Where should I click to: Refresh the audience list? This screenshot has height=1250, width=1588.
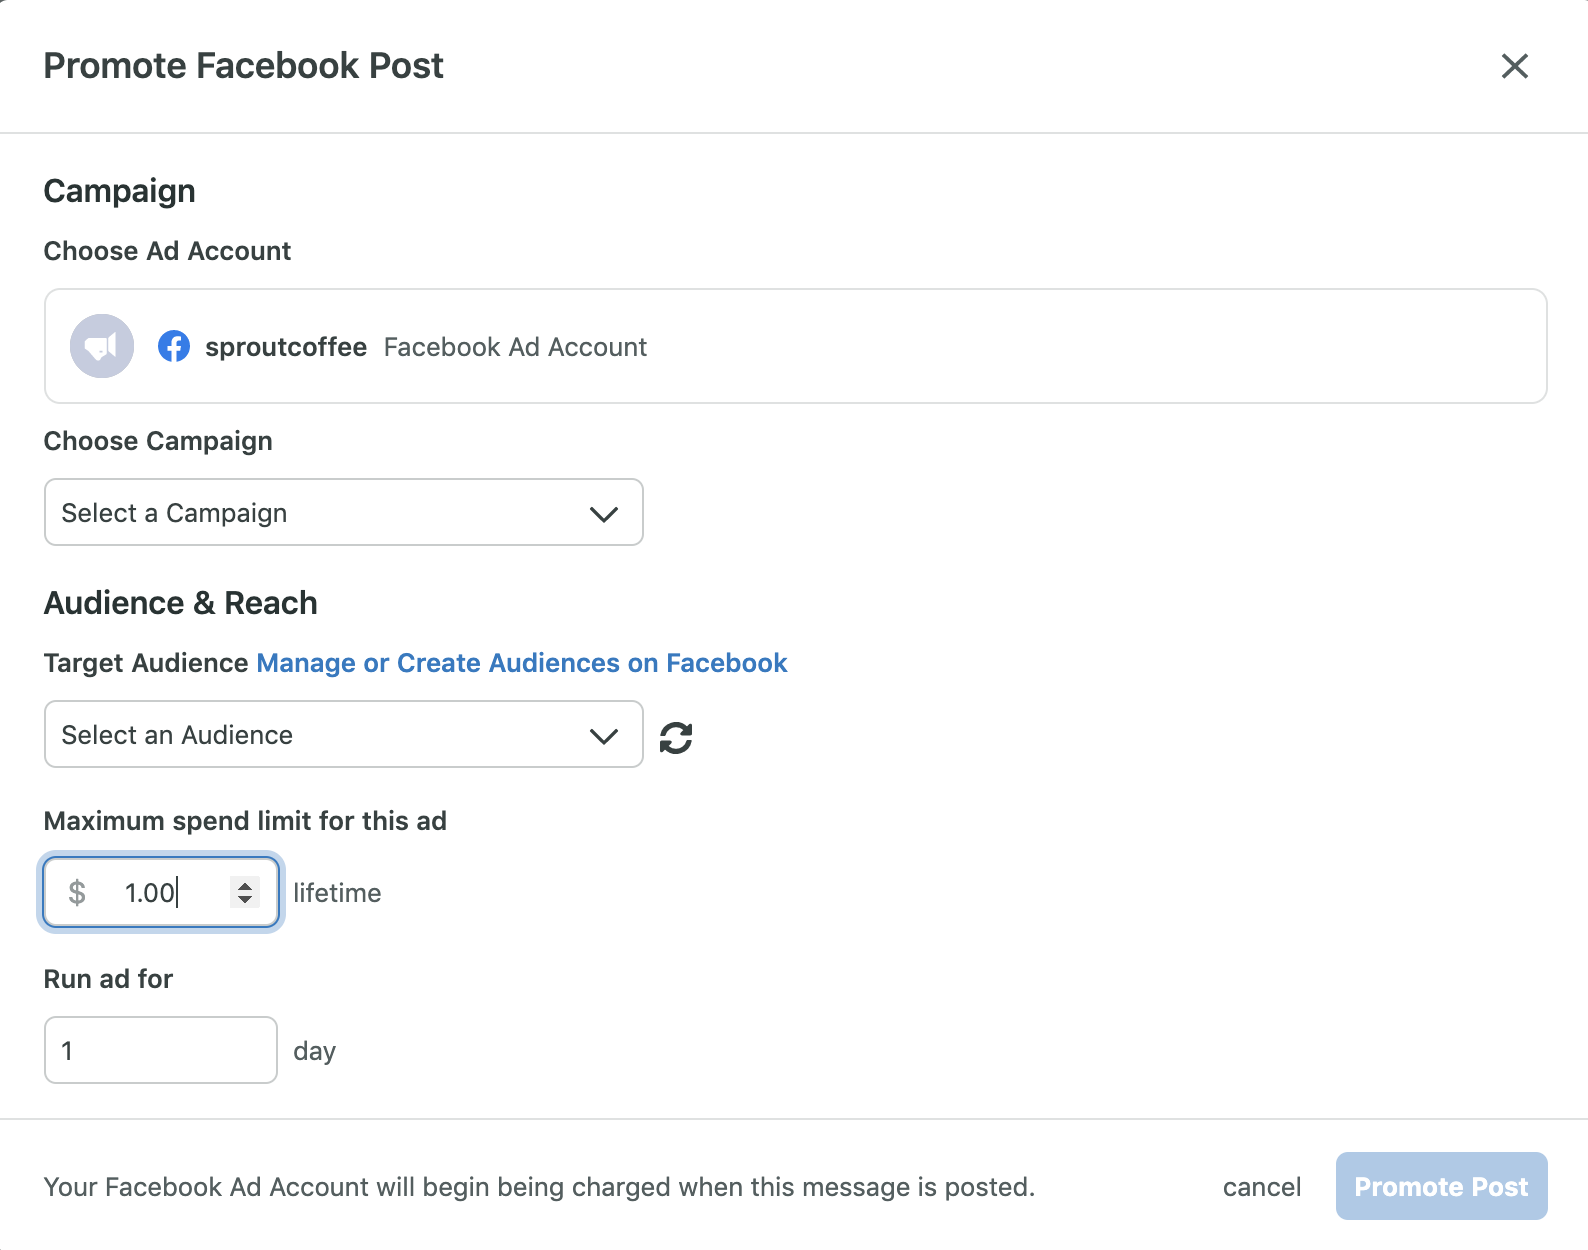click(676, 738)
